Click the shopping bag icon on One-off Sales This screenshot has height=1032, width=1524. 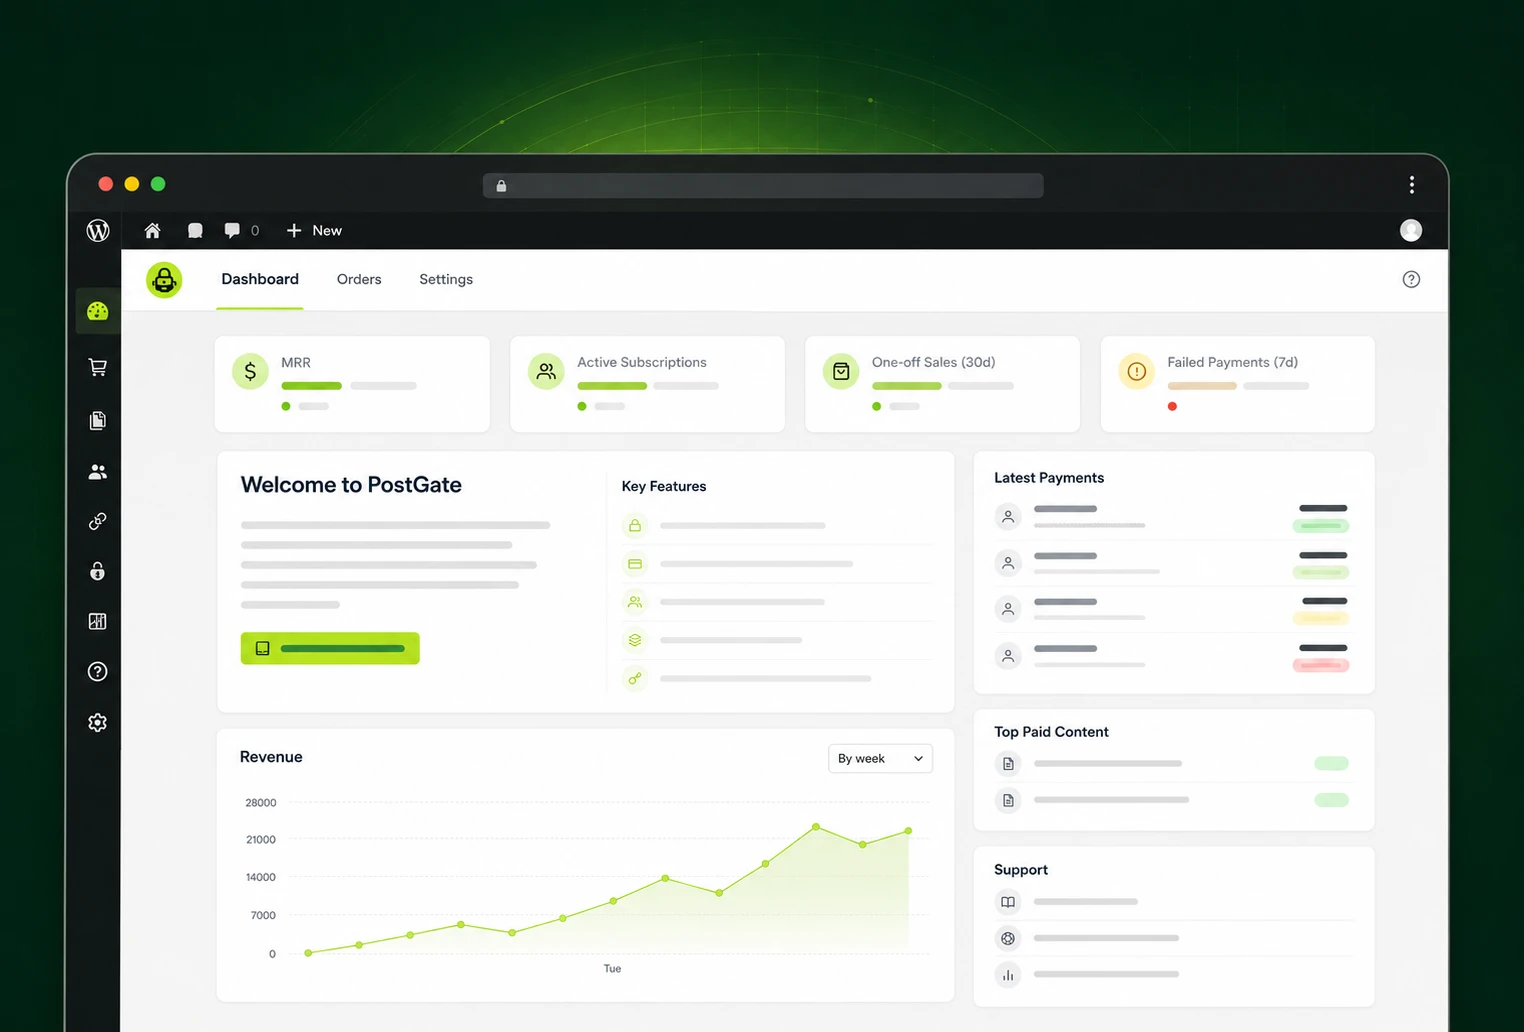tap(841, 371)
